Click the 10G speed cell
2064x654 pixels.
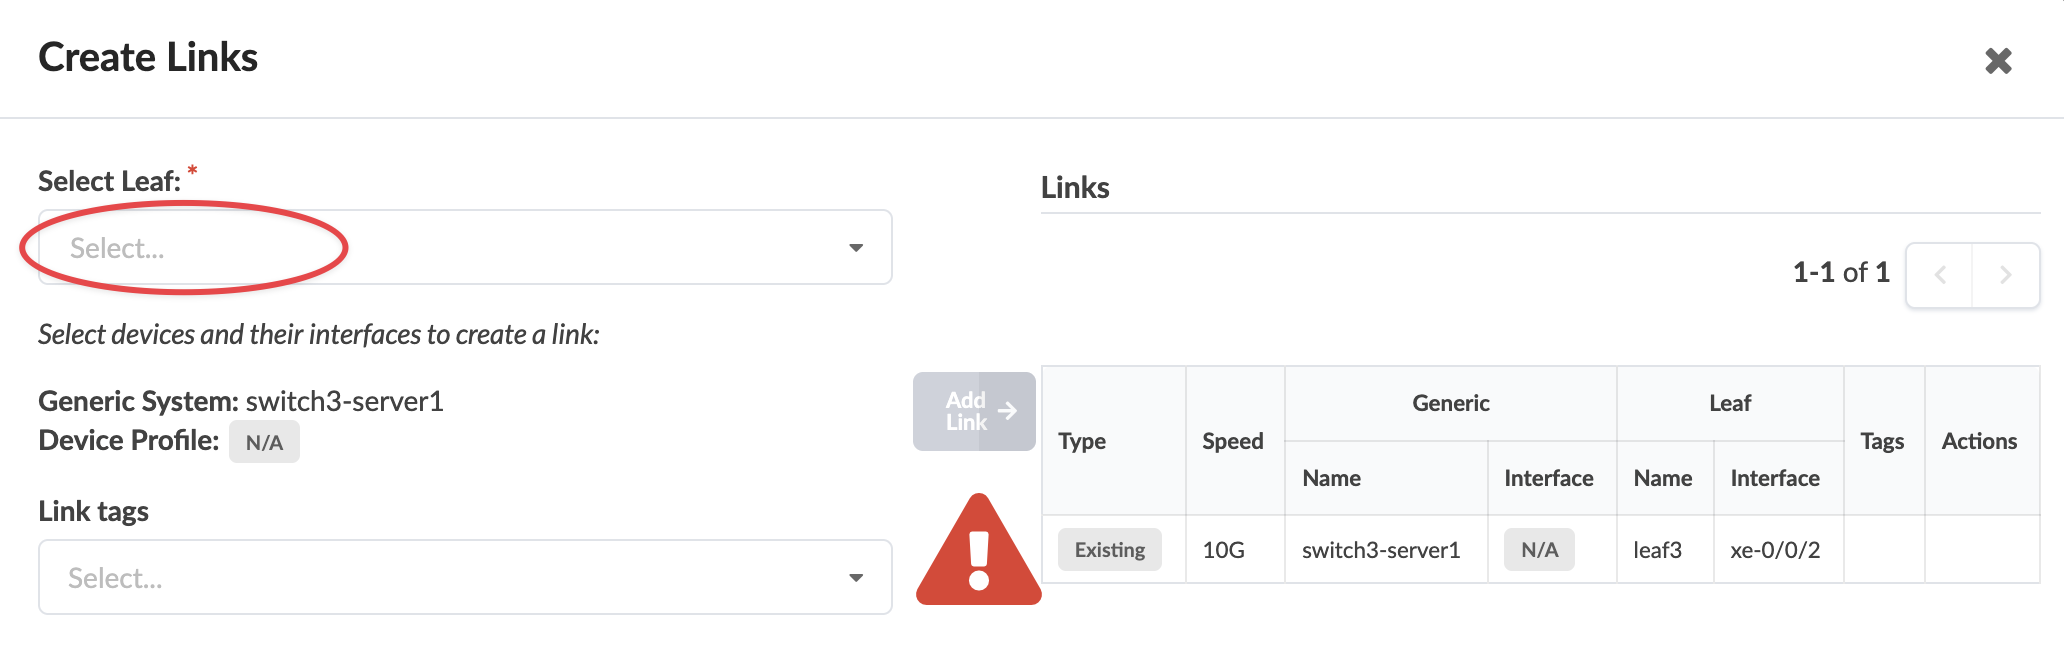click(x=1223, y=550)
